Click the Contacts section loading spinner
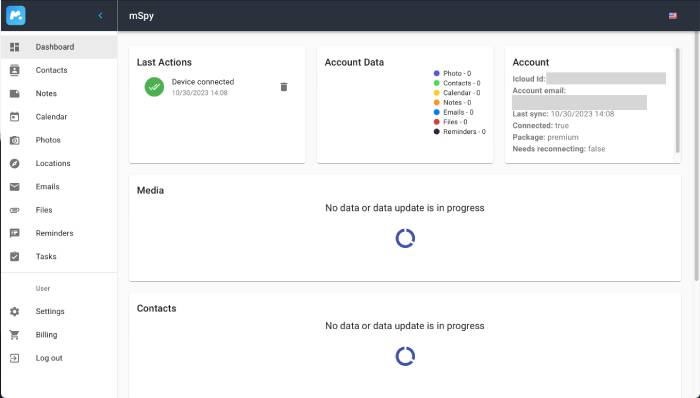Image resolution: width=700 pixels, height=398 pixels. (405, 356)
